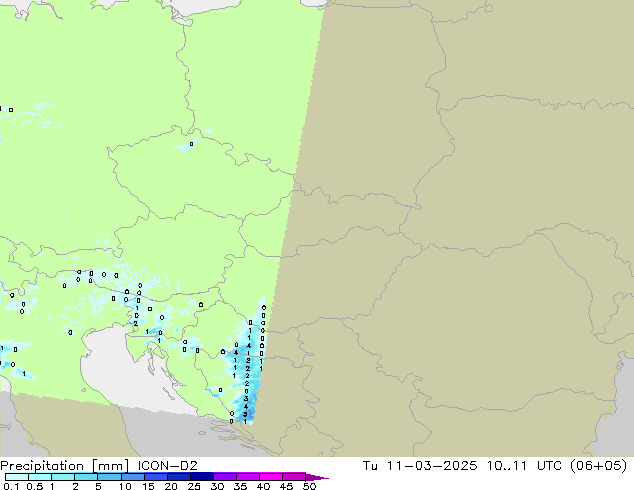Pick the 1–2 mm legend color box

click(63, 477)
